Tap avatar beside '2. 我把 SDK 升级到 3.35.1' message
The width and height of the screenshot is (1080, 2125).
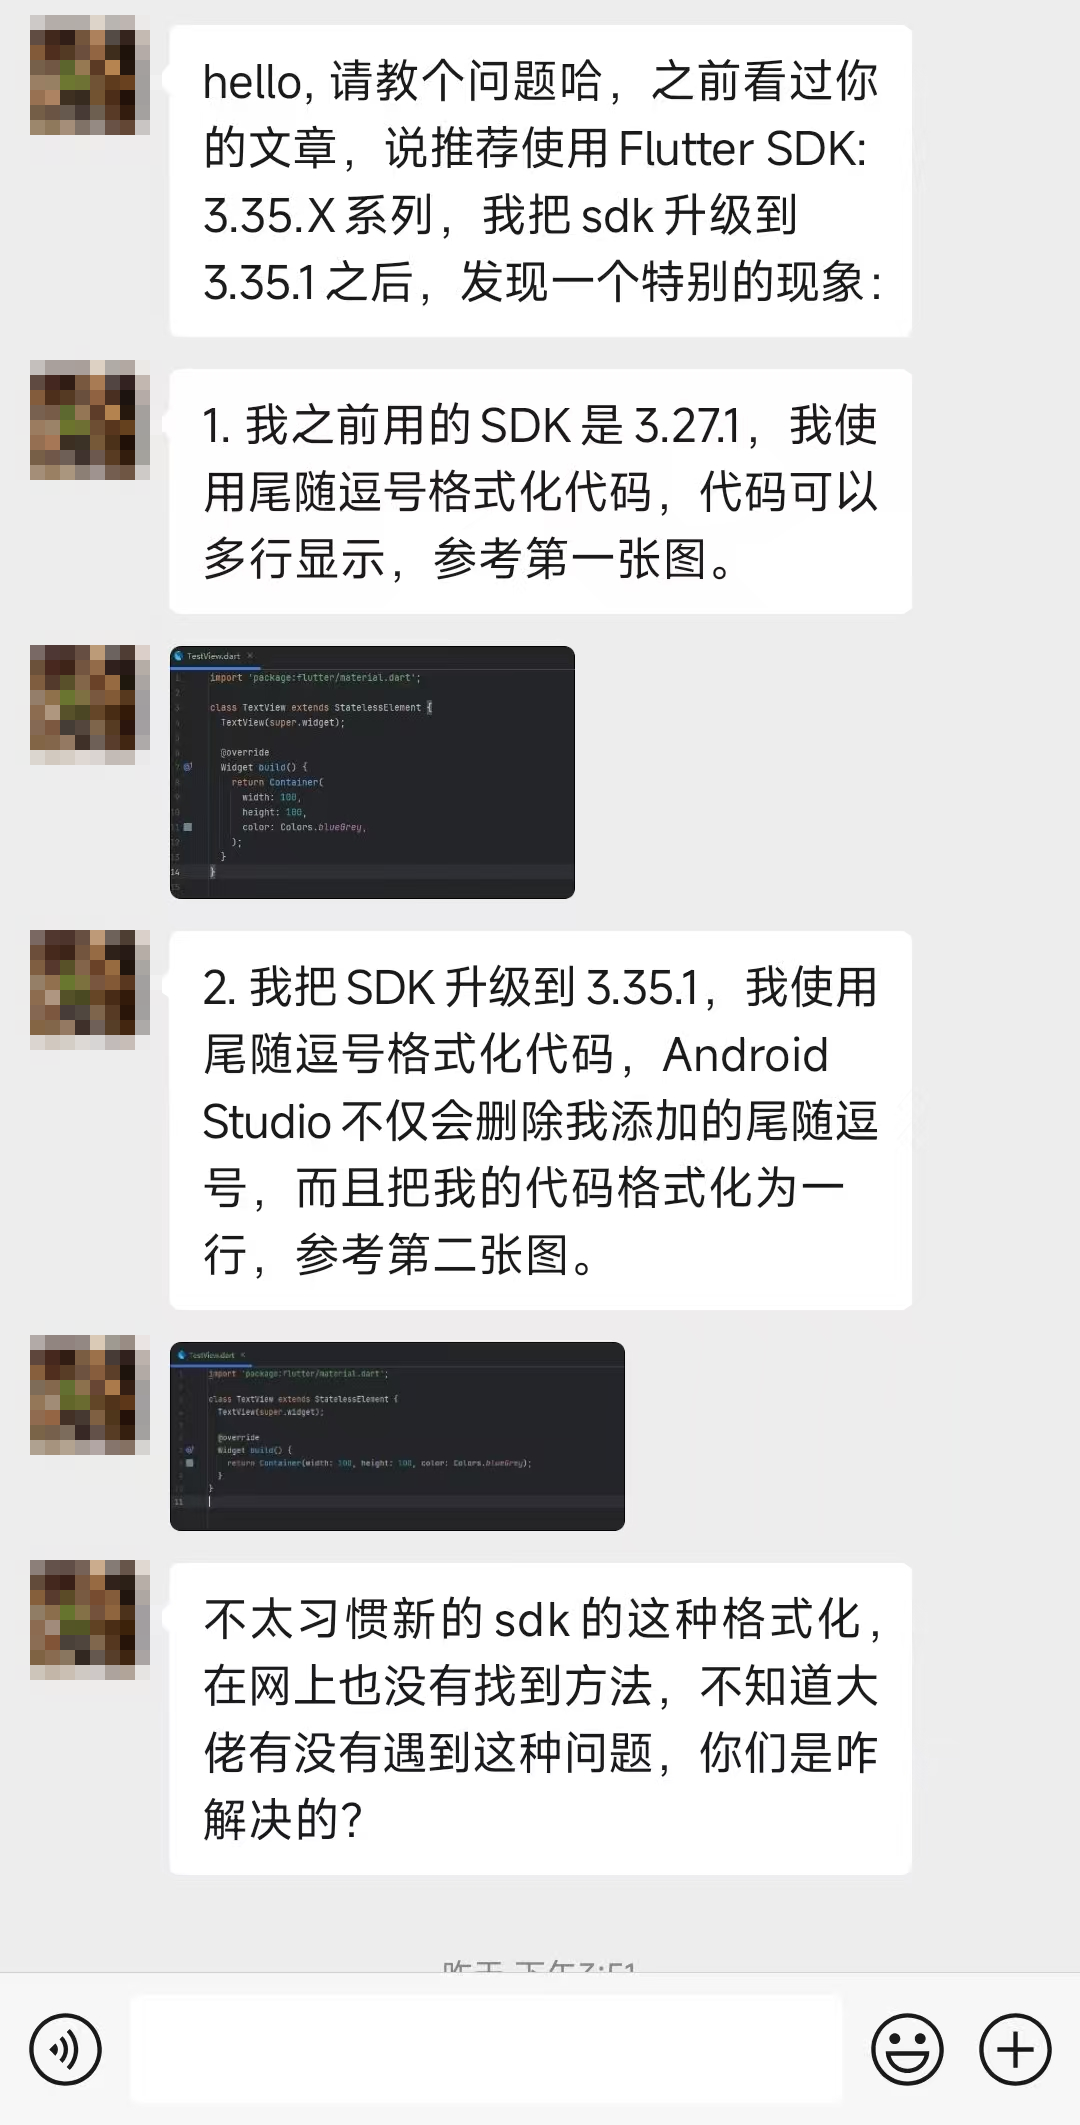tap(90, 990)
